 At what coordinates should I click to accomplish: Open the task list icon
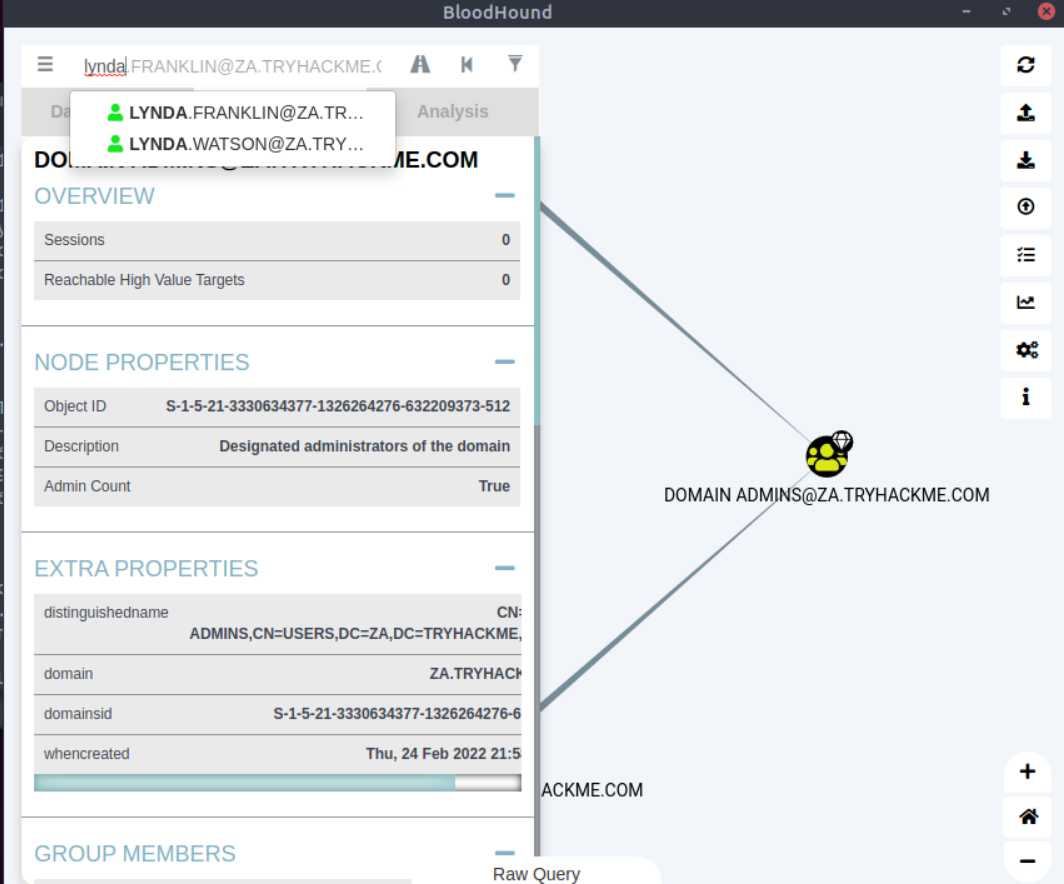[x=1025, y=254]
